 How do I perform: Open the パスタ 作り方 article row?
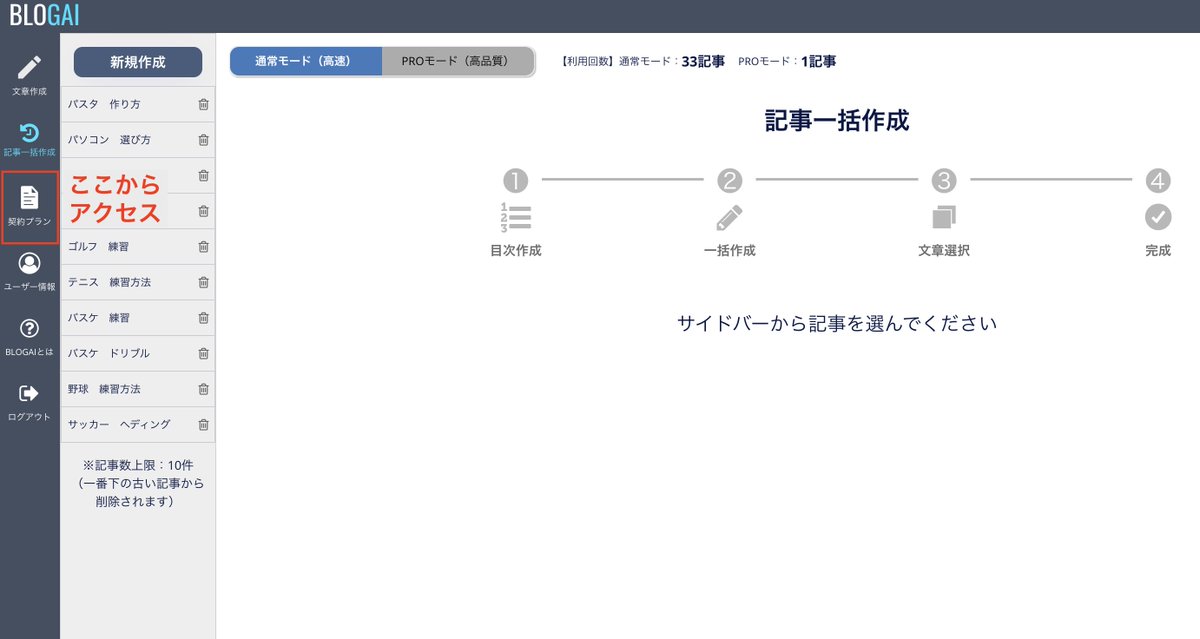coord(138,104)
